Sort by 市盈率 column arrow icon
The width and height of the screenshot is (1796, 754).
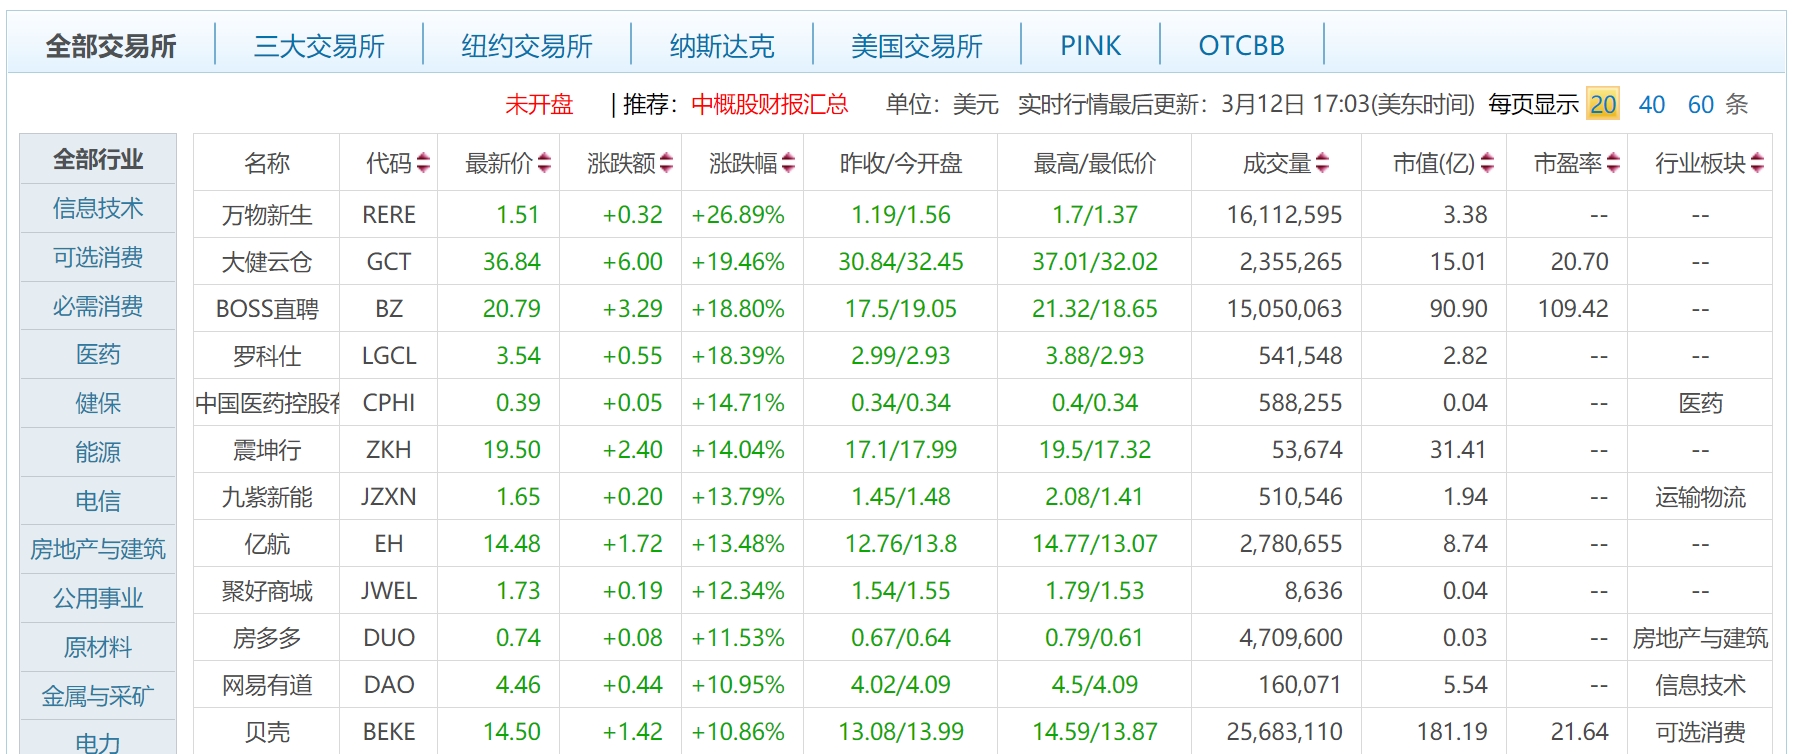point(1614,163)
